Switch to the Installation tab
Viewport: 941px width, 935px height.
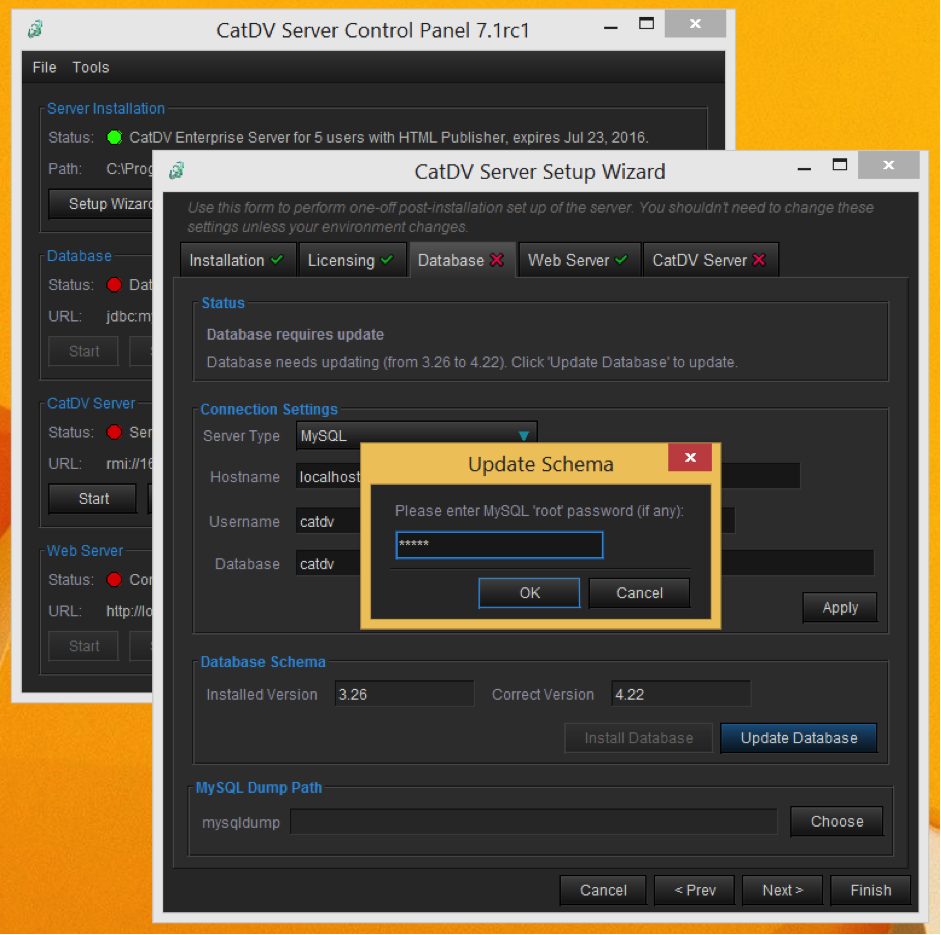tap(236, 260)
